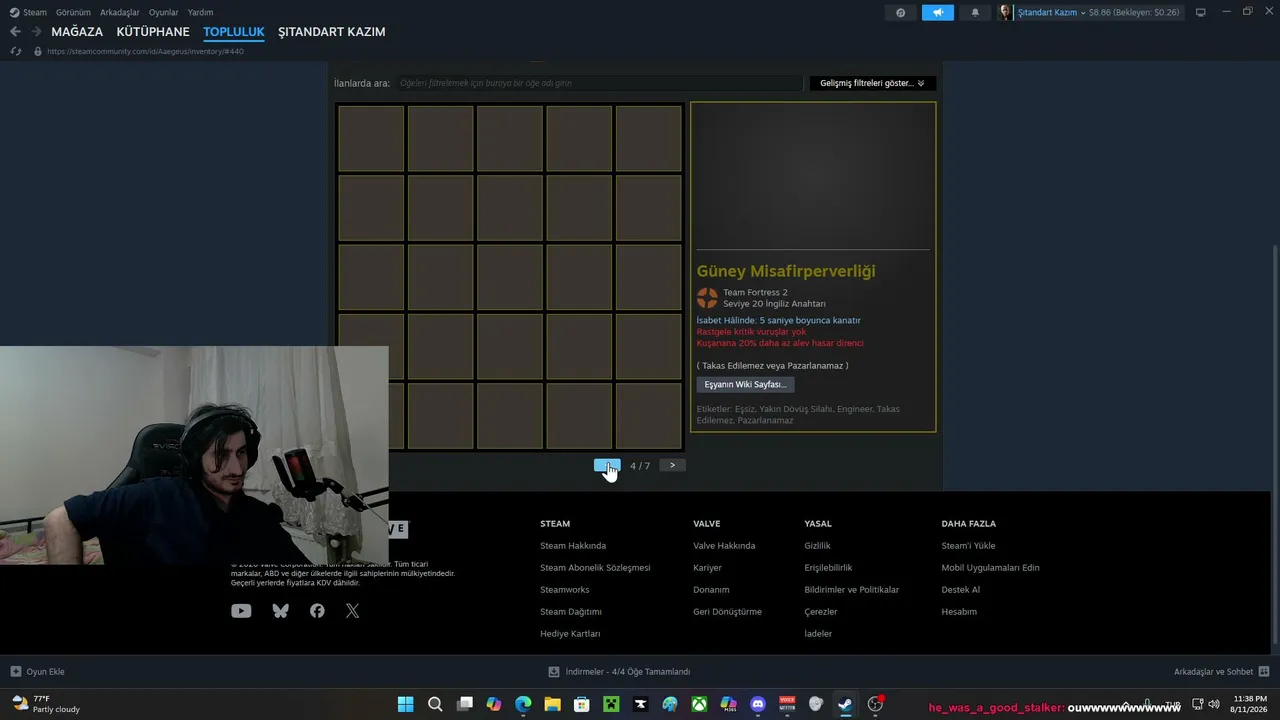Image resolution: width=1280 pixels, height=720 pixels.
Task: Launch Microsoft Edge from the taskbar
Action: click(523, 704)
